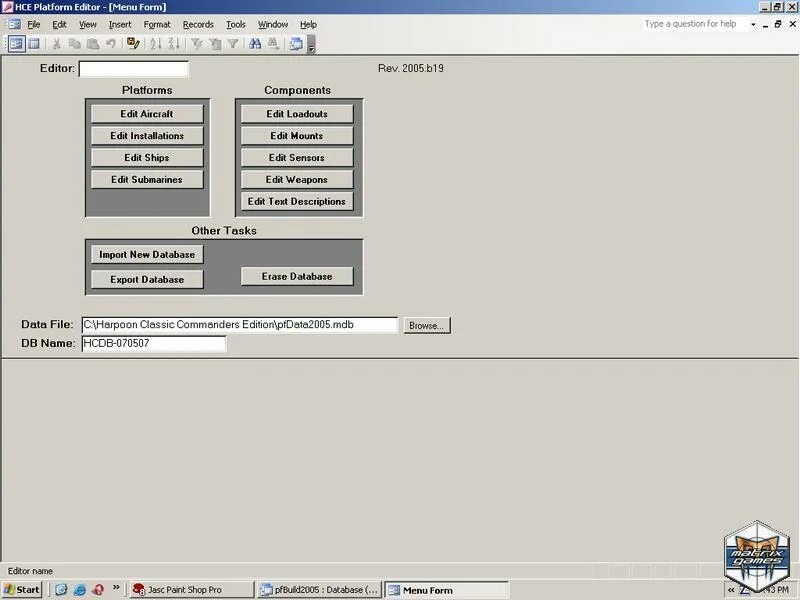800x600 pixels.
Task: Click the Import New Database button
Action: pos(147,255)
